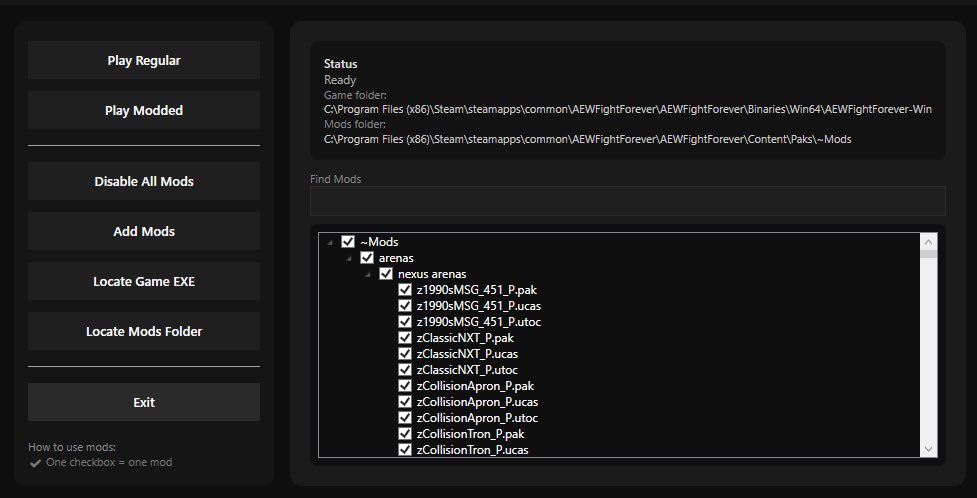Click the Play Regular button
Viewport: 977px width, 498px height.
point(144,60)
